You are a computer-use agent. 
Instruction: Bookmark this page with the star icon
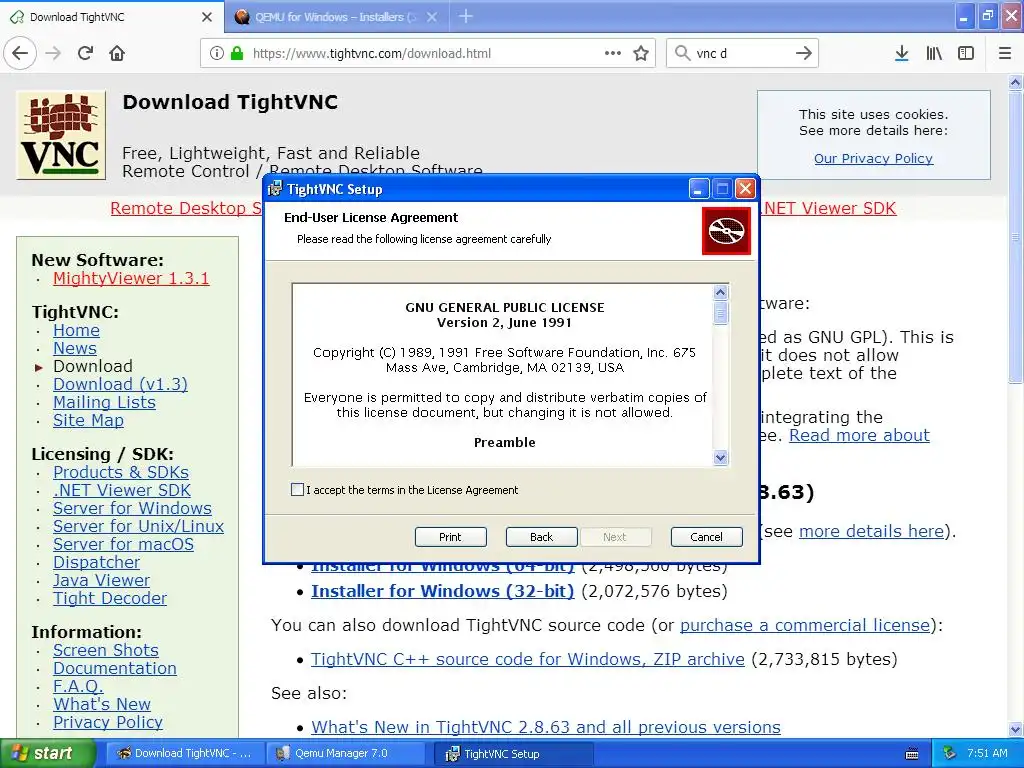[641, 54]
